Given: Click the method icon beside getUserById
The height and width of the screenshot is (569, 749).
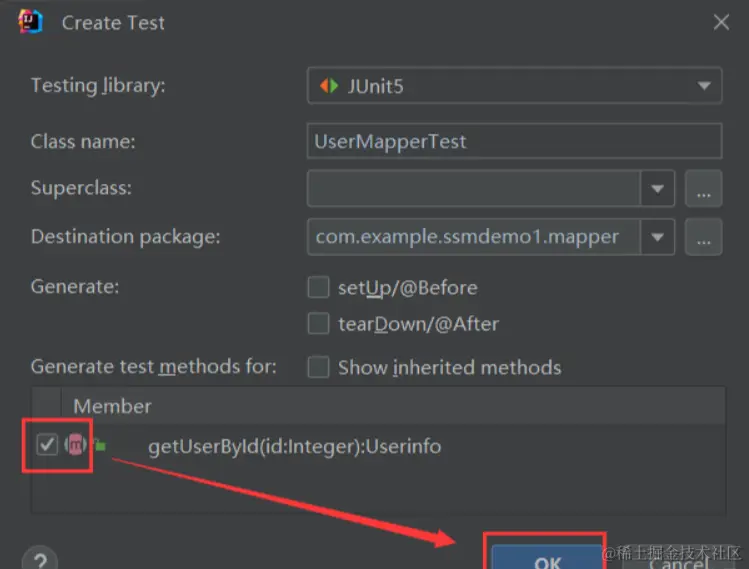Looking at the screenshot, I should tap(75, 445).
